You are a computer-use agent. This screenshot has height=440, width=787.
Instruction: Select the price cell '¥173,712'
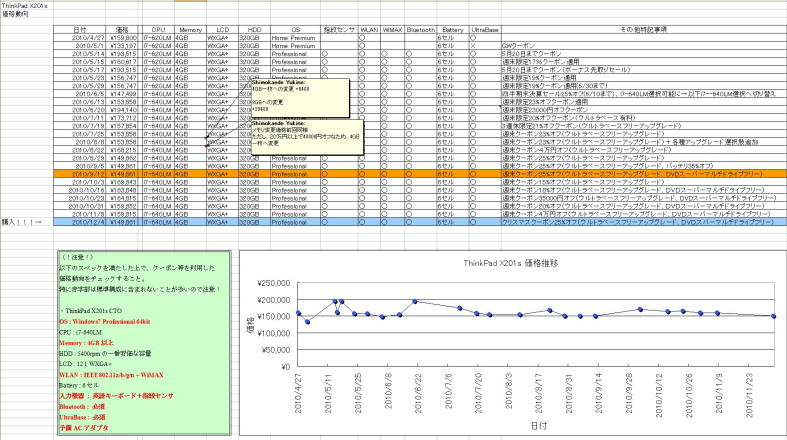(x=122, y=118)
